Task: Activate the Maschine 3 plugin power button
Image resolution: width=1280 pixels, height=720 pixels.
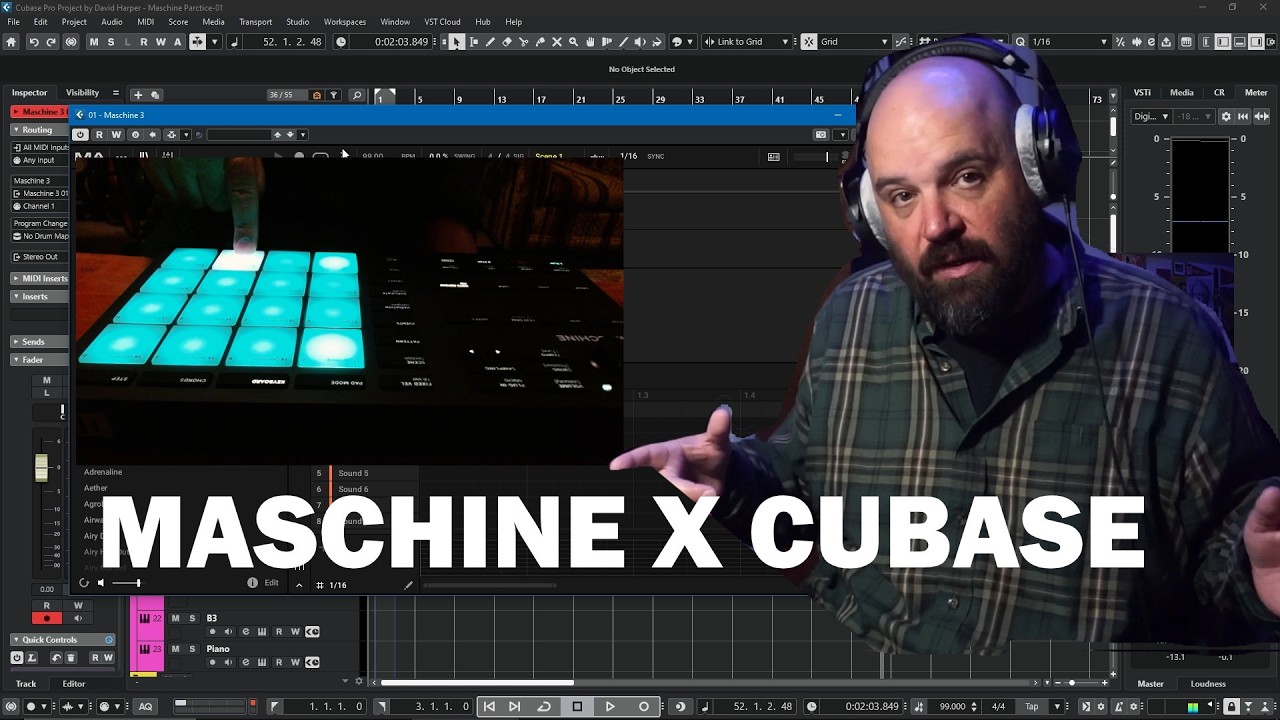Action: point(81,135)
